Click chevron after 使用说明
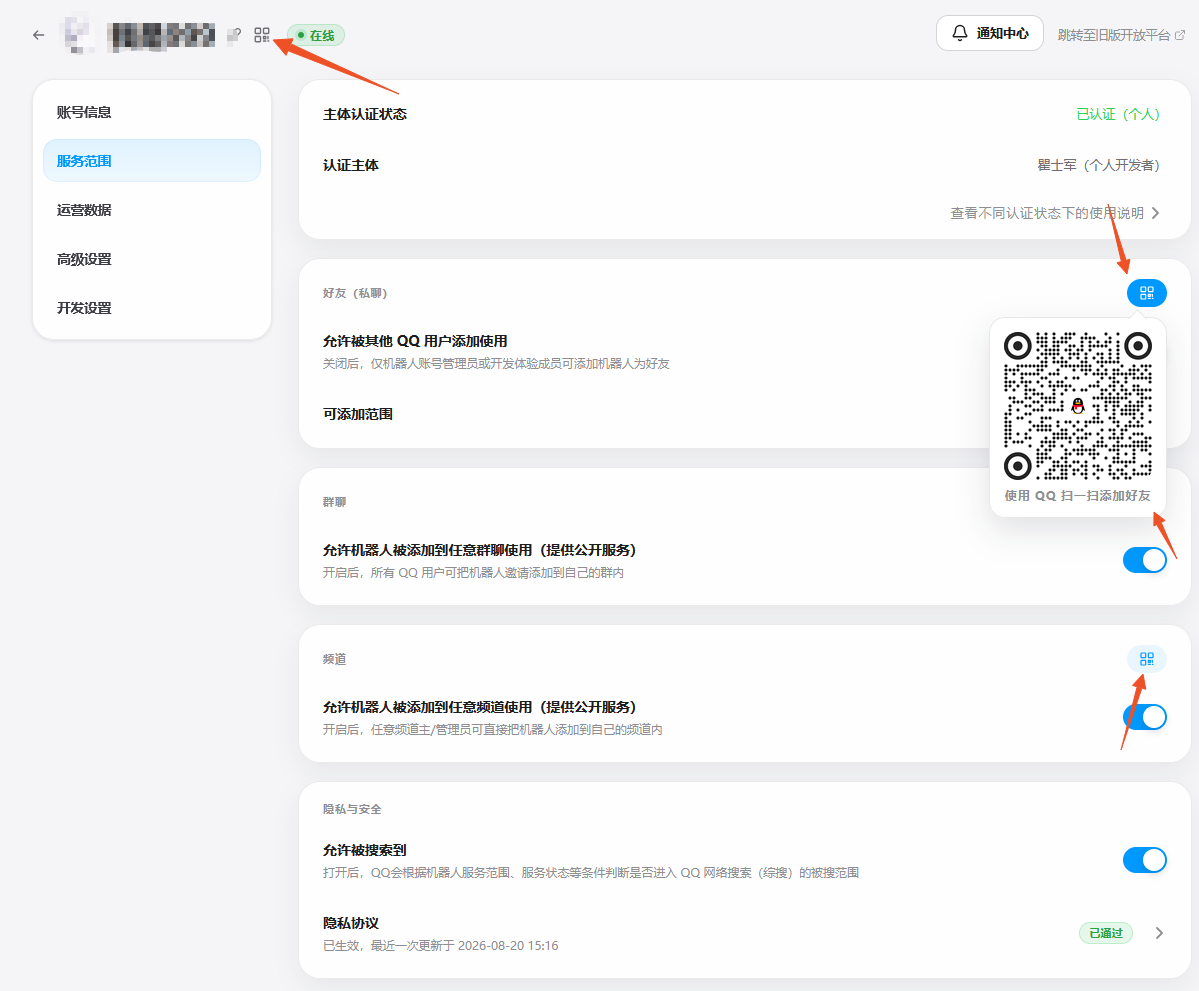1199x991 pixels. coord(1155,213)
